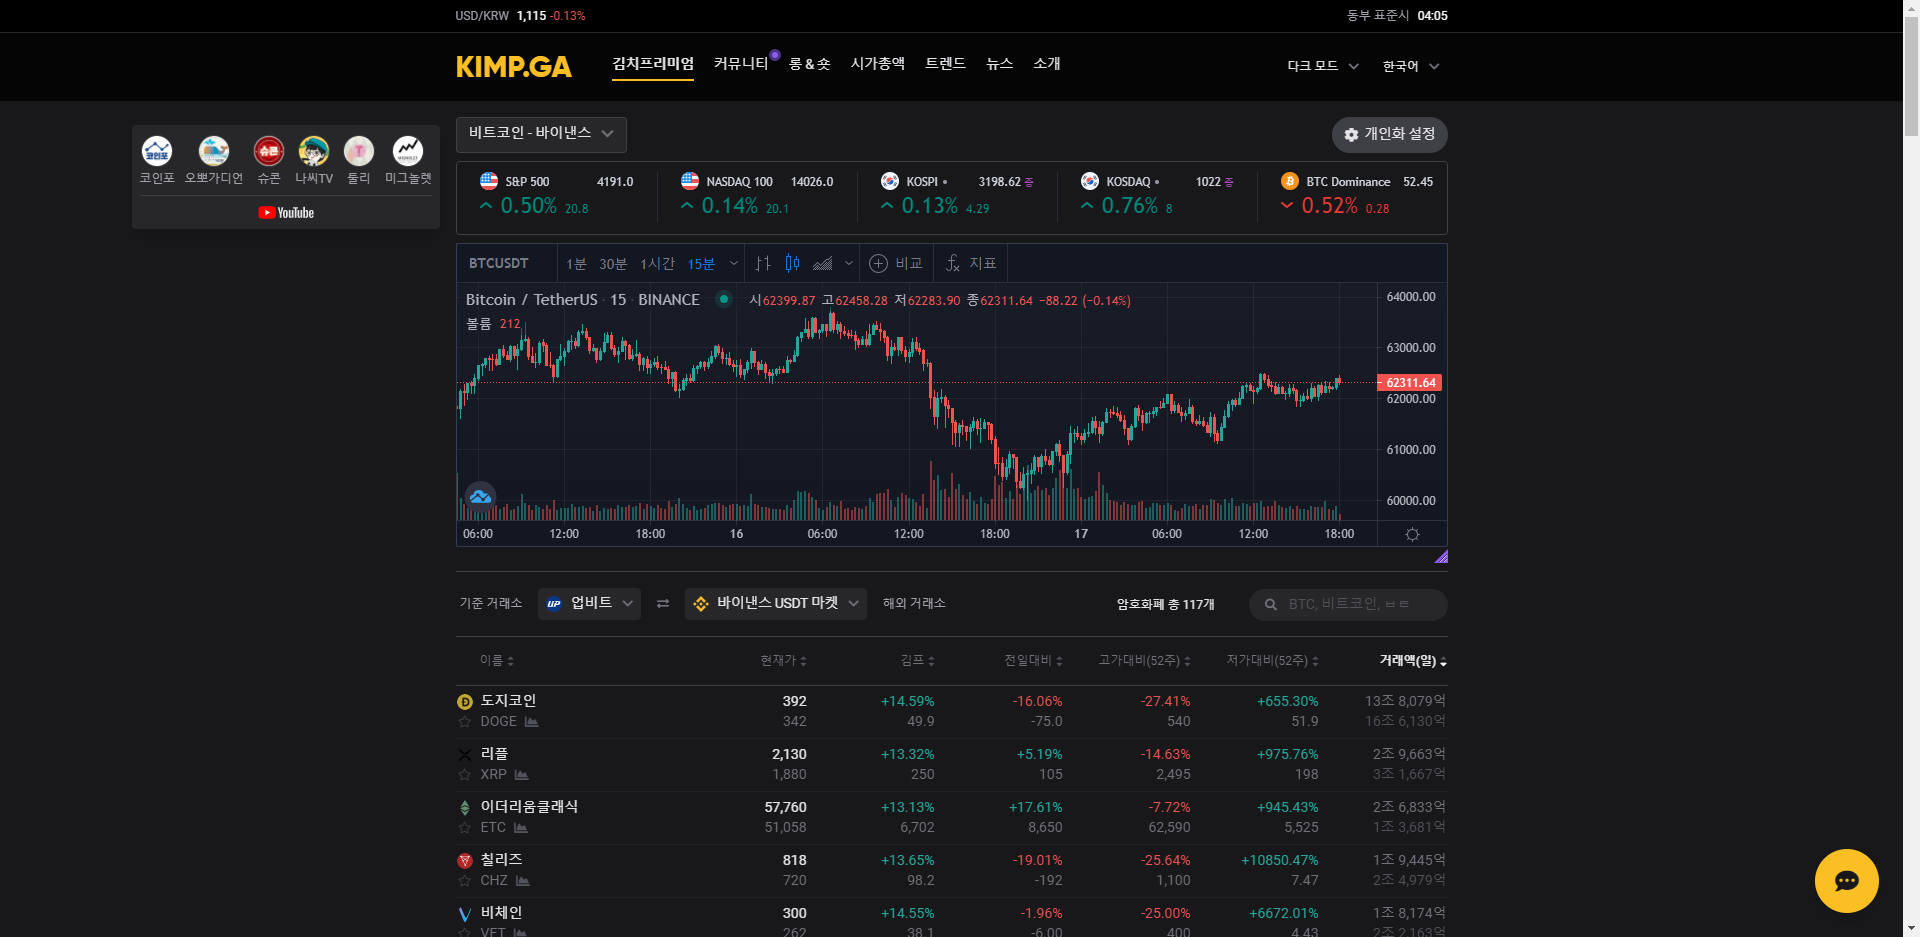
Task: Open CHZ mini chart icon
Action: [x=522, y=880]
